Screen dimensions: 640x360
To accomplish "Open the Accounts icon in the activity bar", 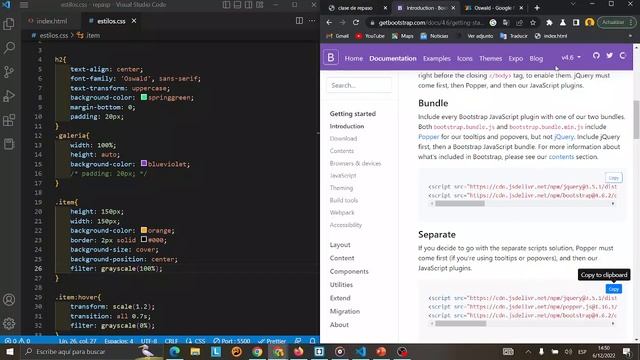I will [x=9, y=300].
